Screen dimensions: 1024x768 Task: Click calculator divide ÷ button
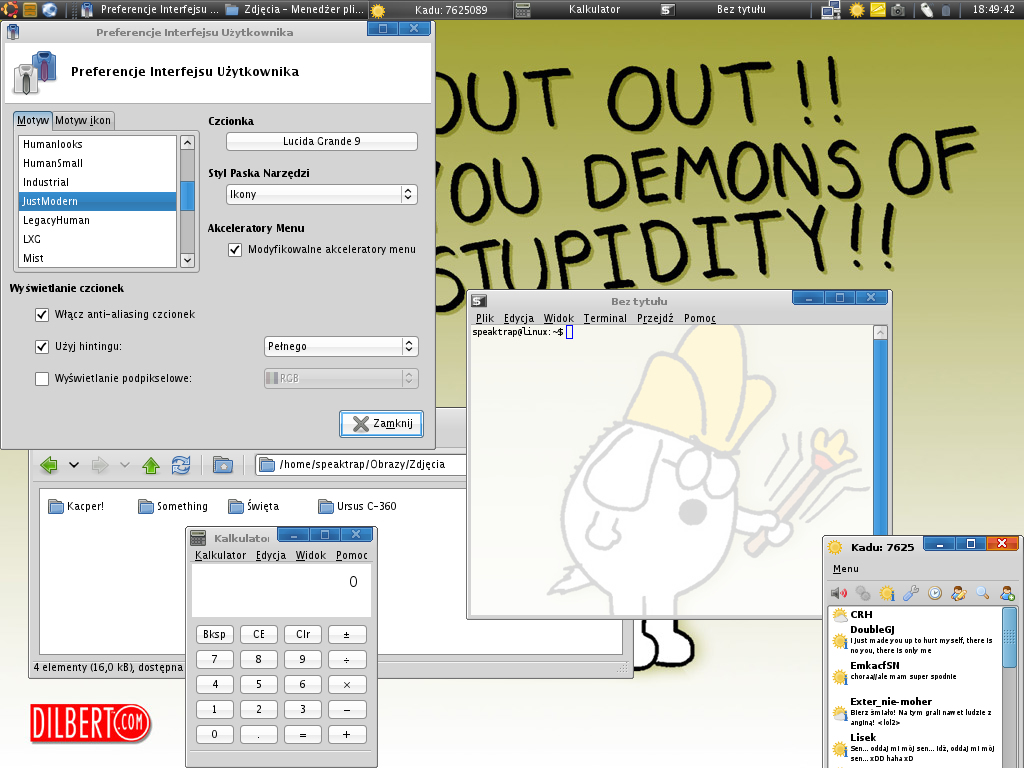[x=347, y=660]
